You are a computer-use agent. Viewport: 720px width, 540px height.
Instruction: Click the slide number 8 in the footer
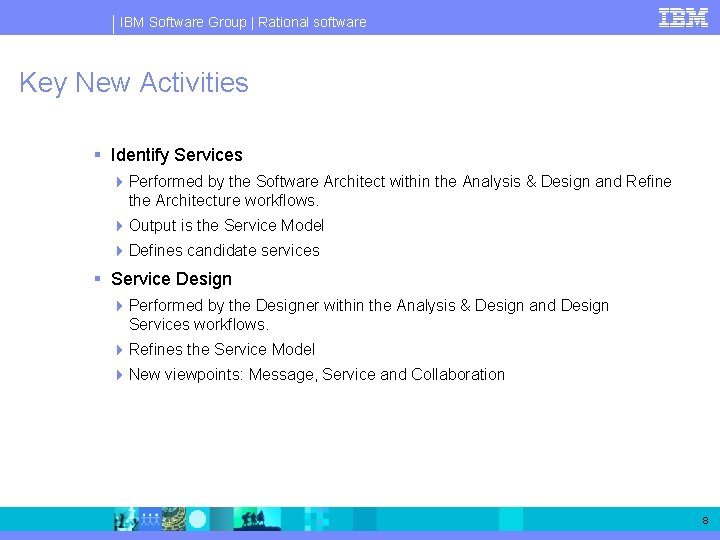[x=705, y=520]
